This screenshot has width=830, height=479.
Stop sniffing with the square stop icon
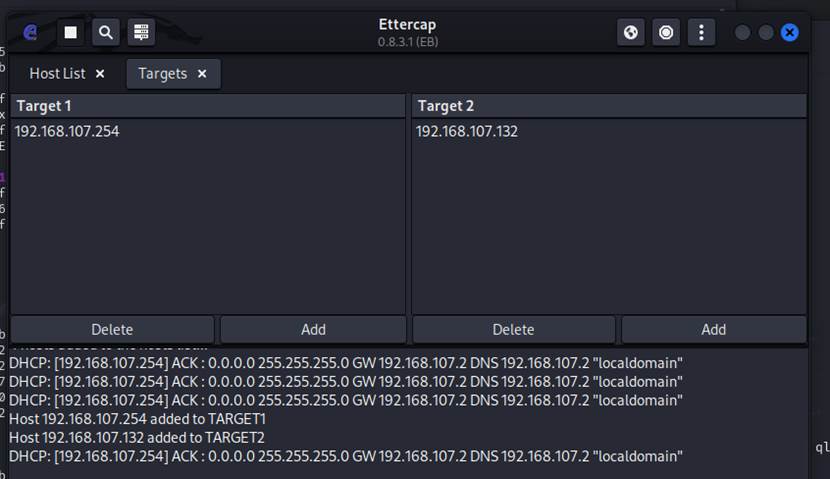(x=70, y=32)
